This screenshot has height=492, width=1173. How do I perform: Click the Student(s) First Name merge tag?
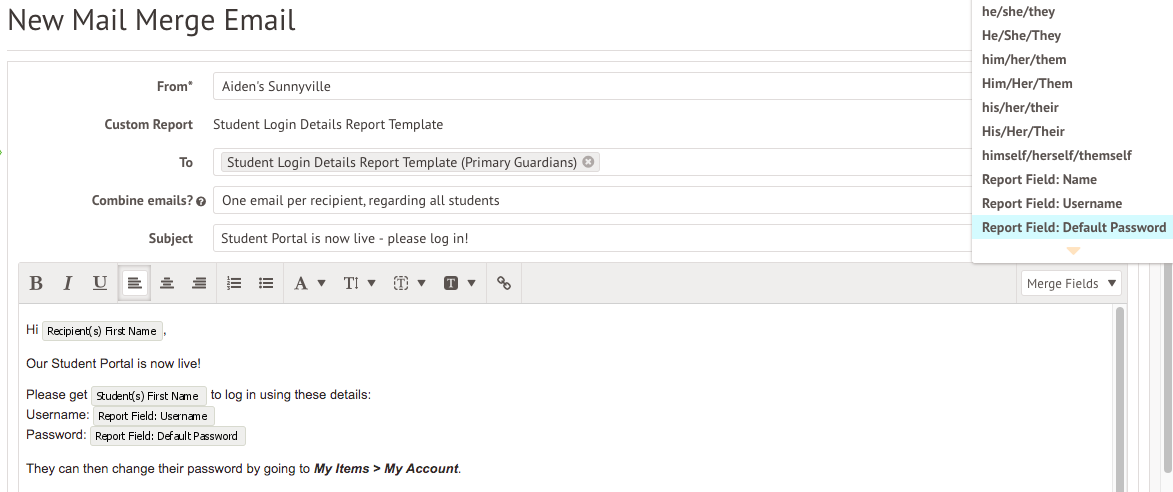(x=149, y=396)
